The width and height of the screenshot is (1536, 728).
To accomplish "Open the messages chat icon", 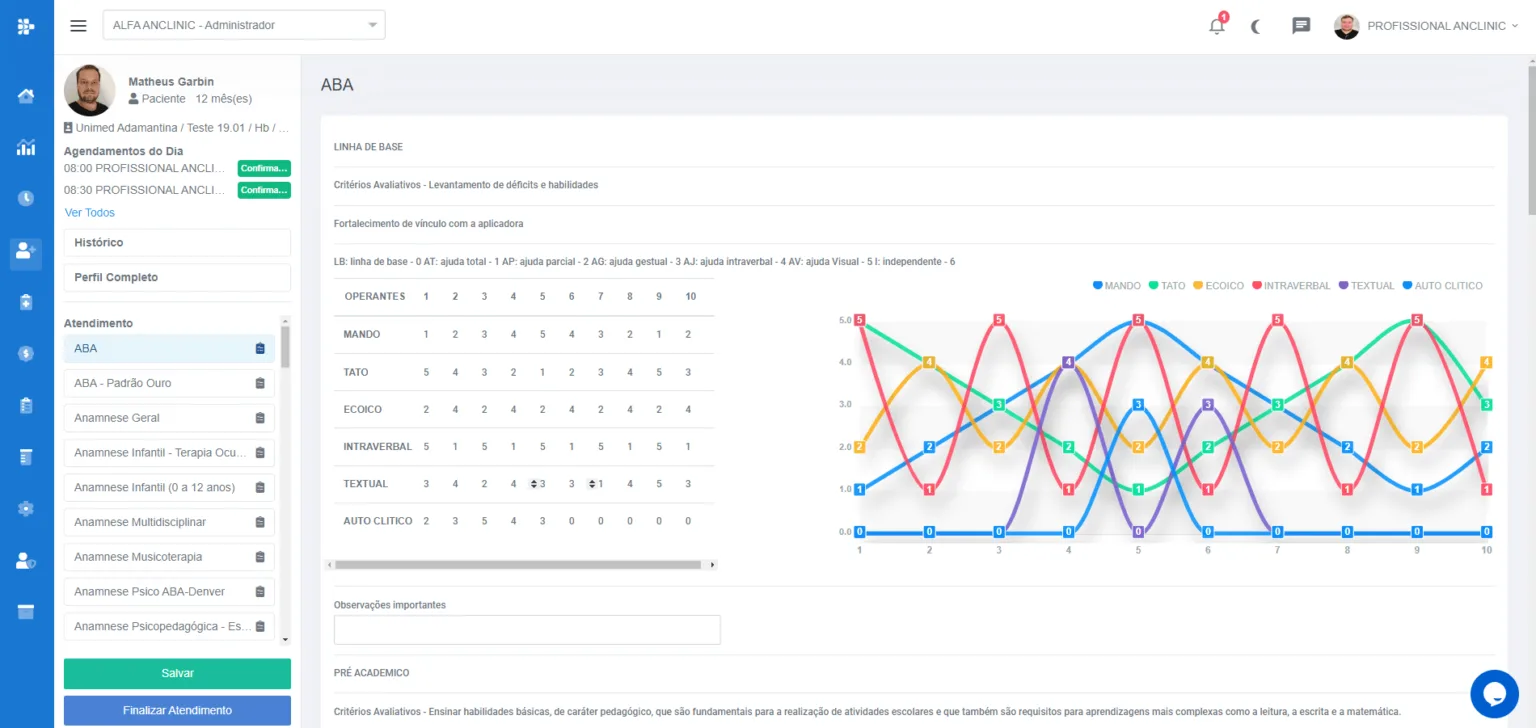I will [x=1301, y=26].
